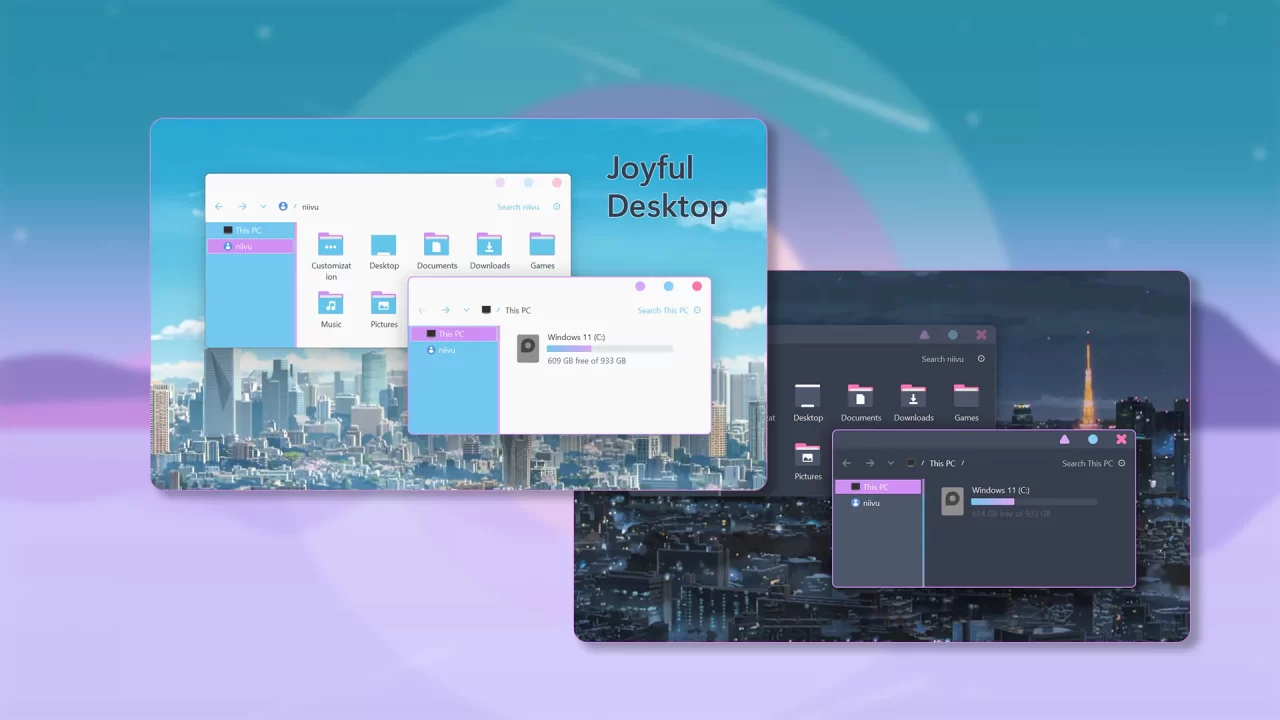This screenshot has width=1280, height=720.
Task: Close the dark This PC window
Action: pyautogui.click(x=1121, y=439)
